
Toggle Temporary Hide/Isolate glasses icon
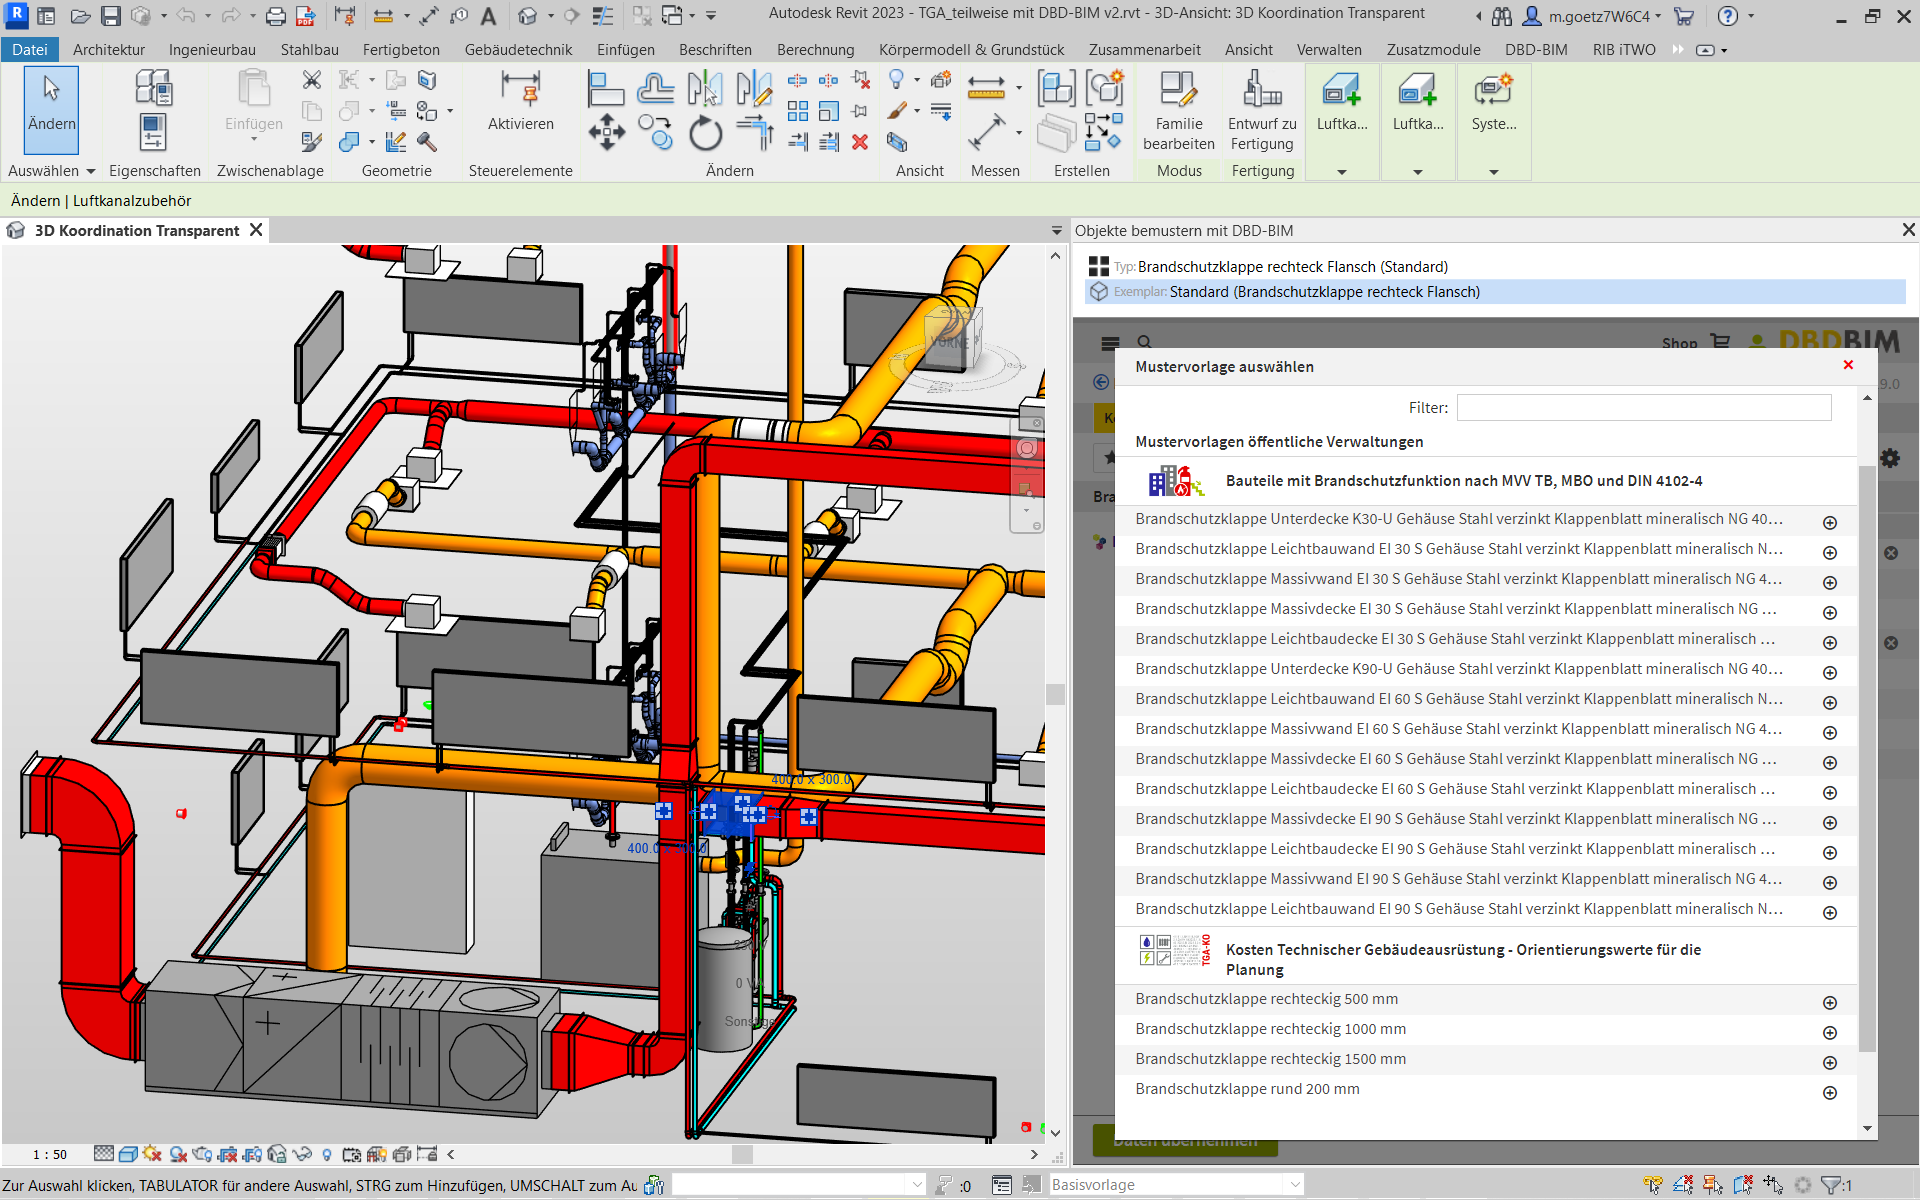(302, 1154)
